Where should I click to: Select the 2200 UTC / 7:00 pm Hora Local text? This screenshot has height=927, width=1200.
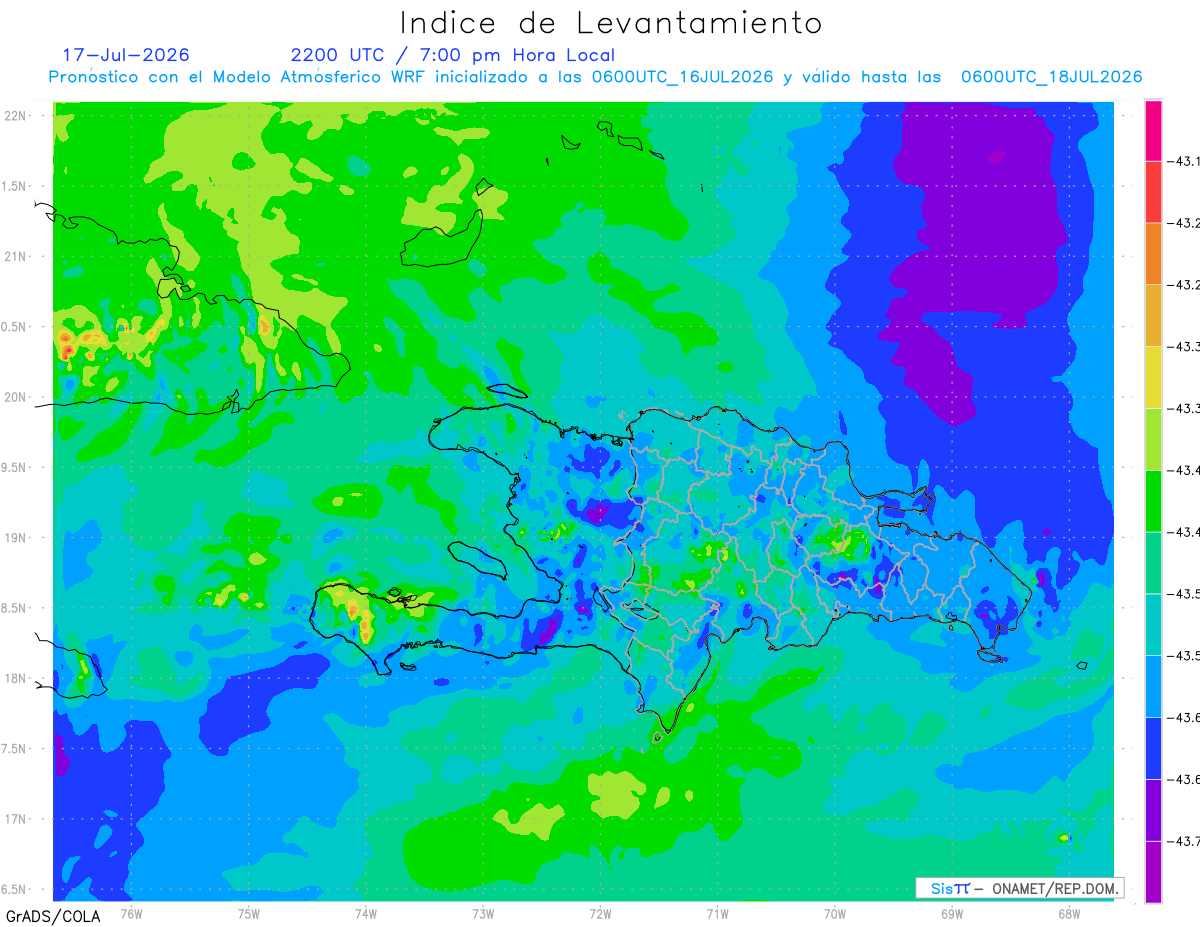(x=453, y=56)
